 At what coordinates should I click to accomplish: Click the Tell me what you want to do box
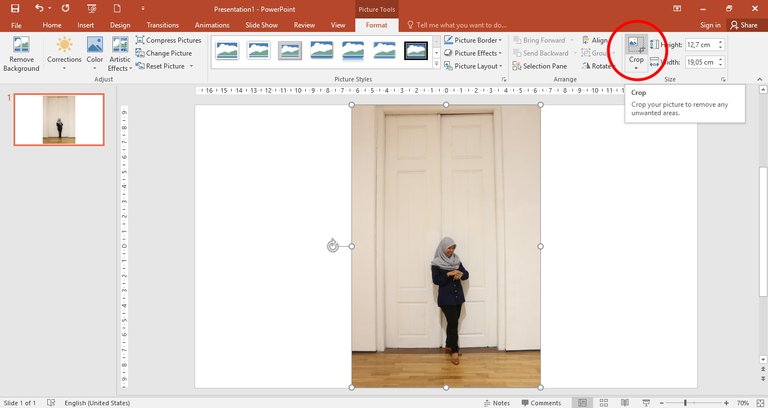click(457, 25)
